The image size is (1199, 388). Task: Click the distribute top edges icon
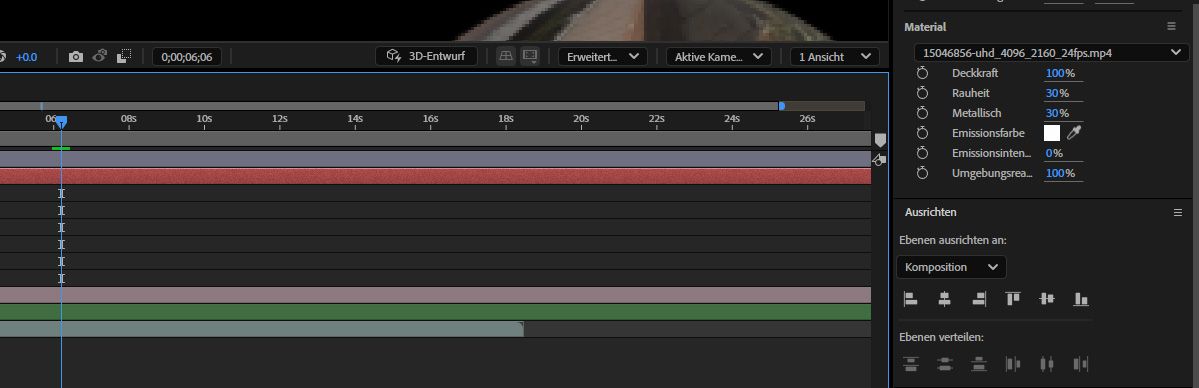click(910, 364)
